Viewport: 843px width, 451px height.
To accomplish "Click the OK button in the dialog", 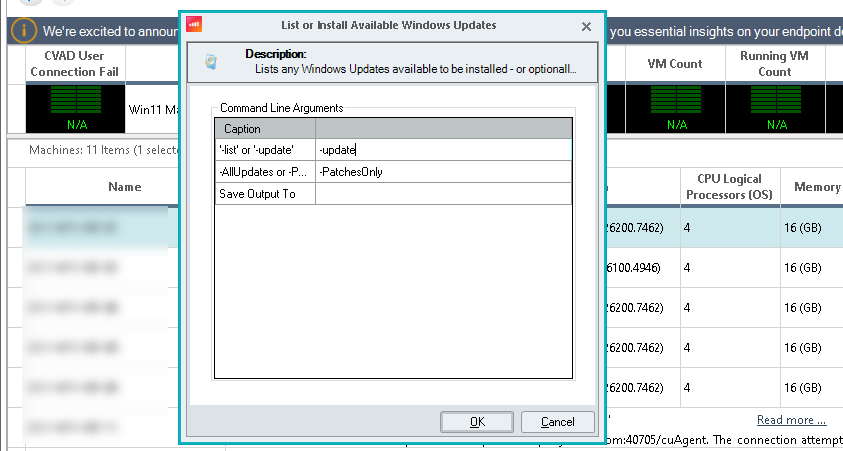I will [x=477, y=421].
